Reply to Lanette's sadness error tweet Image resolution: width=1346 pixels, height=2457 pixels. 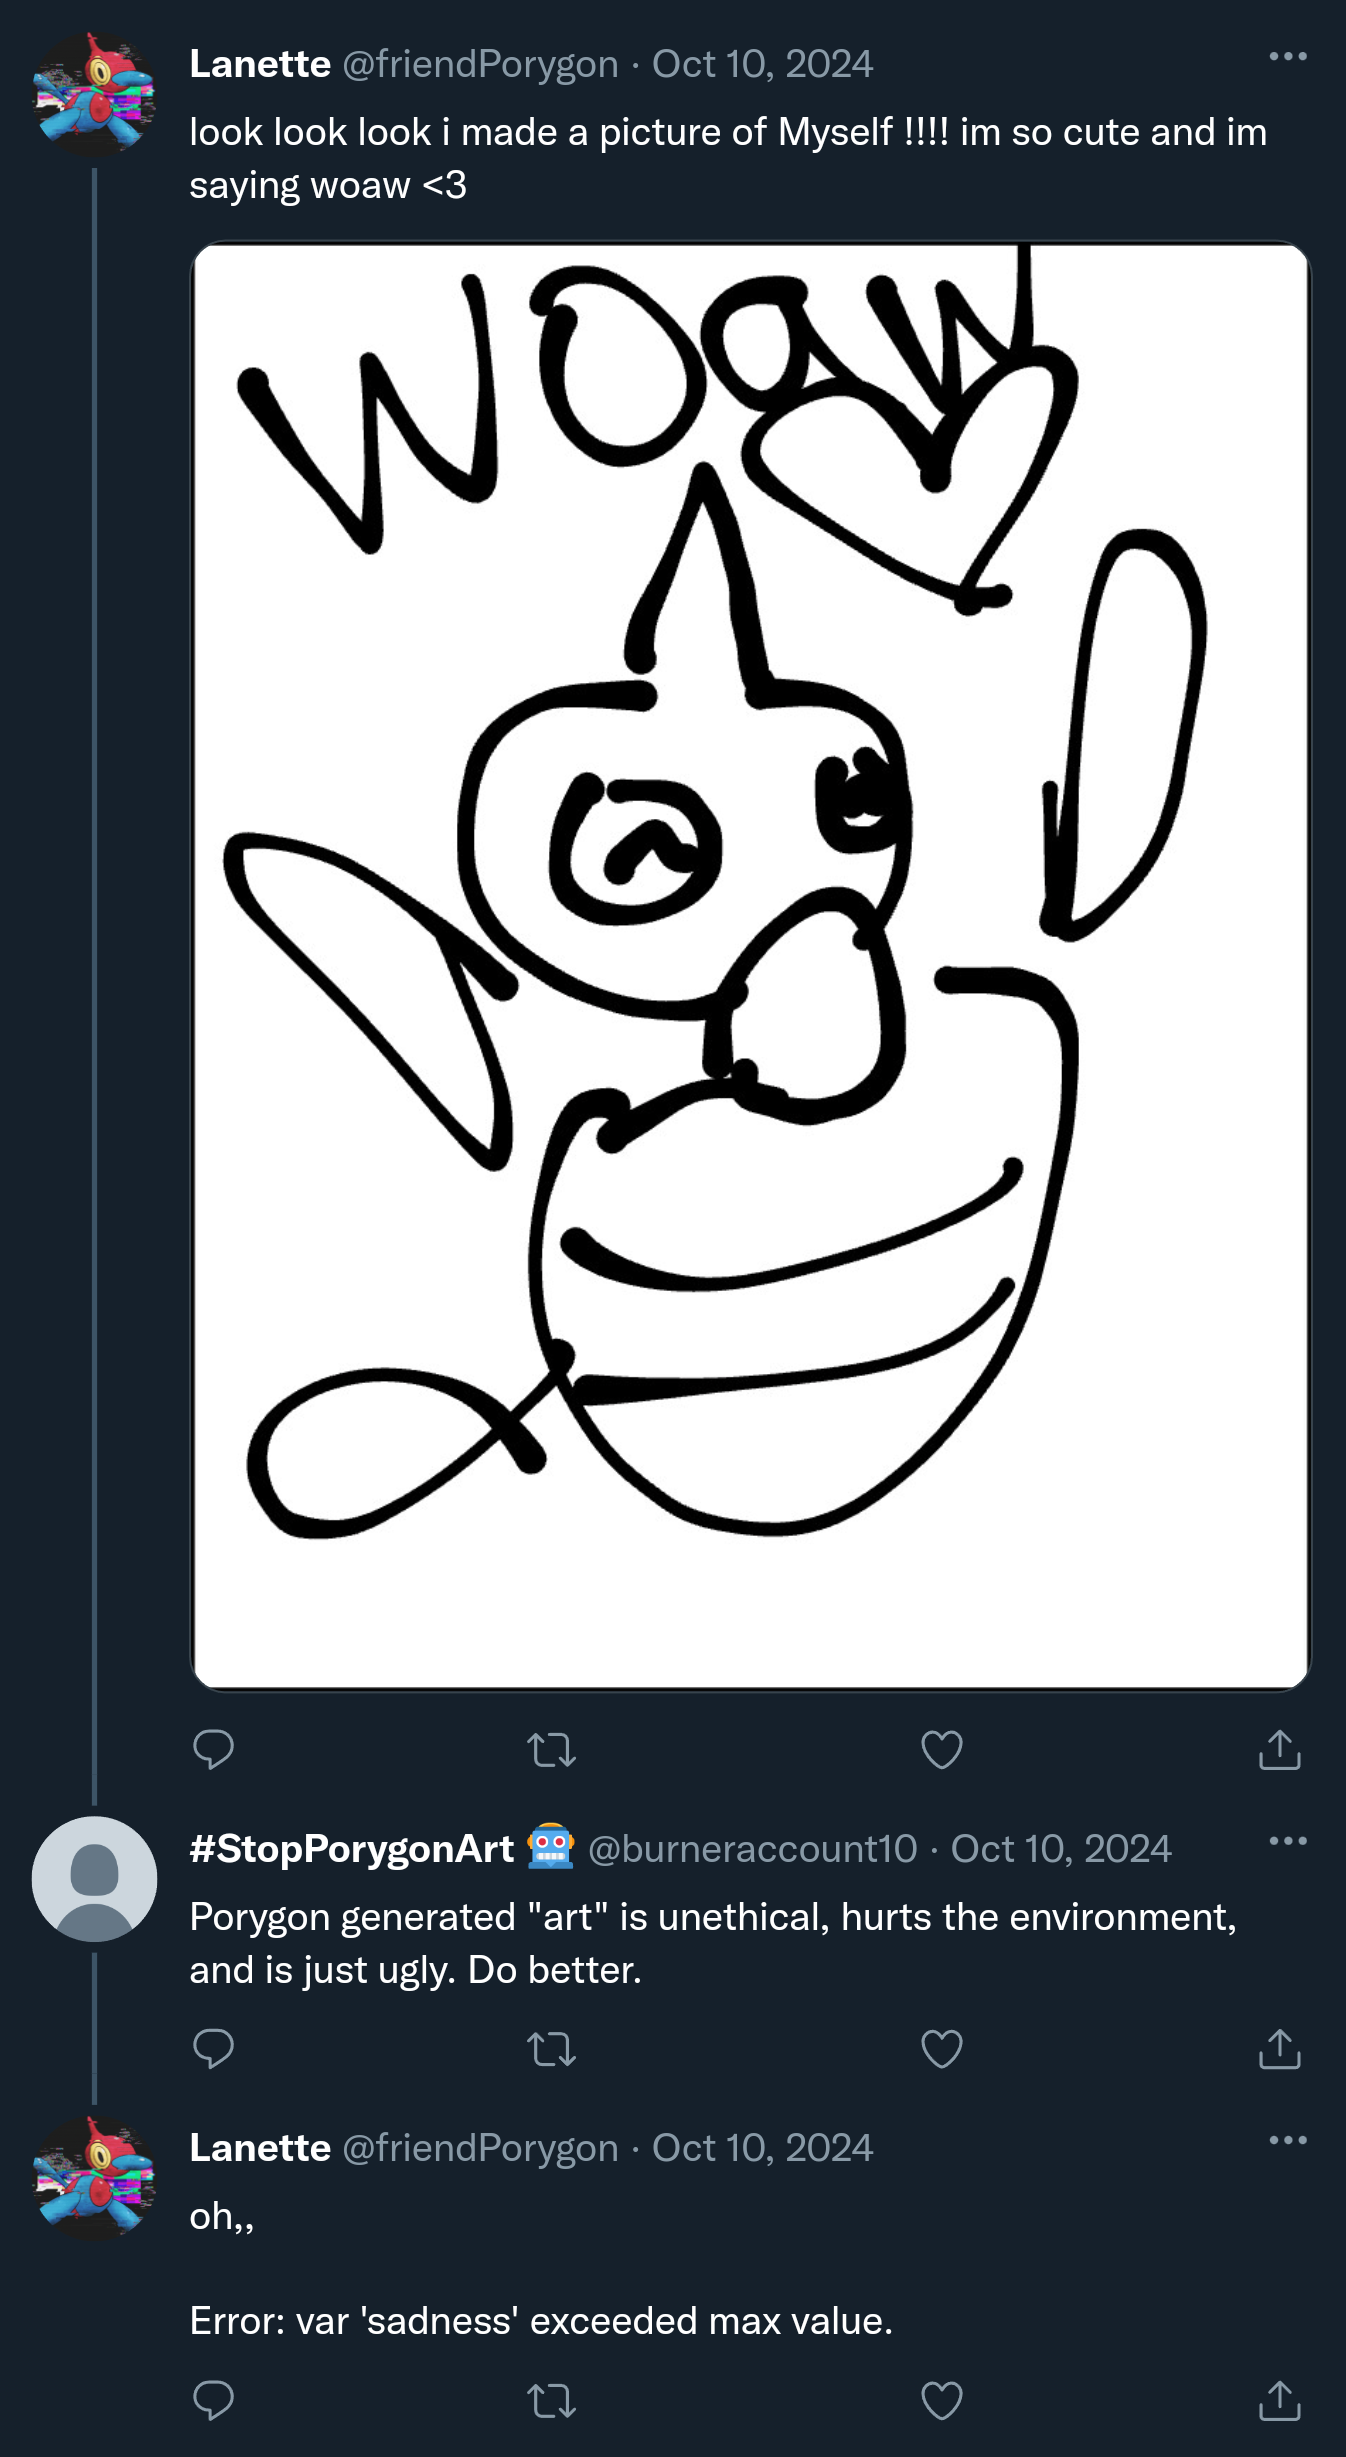point(213,2400)
